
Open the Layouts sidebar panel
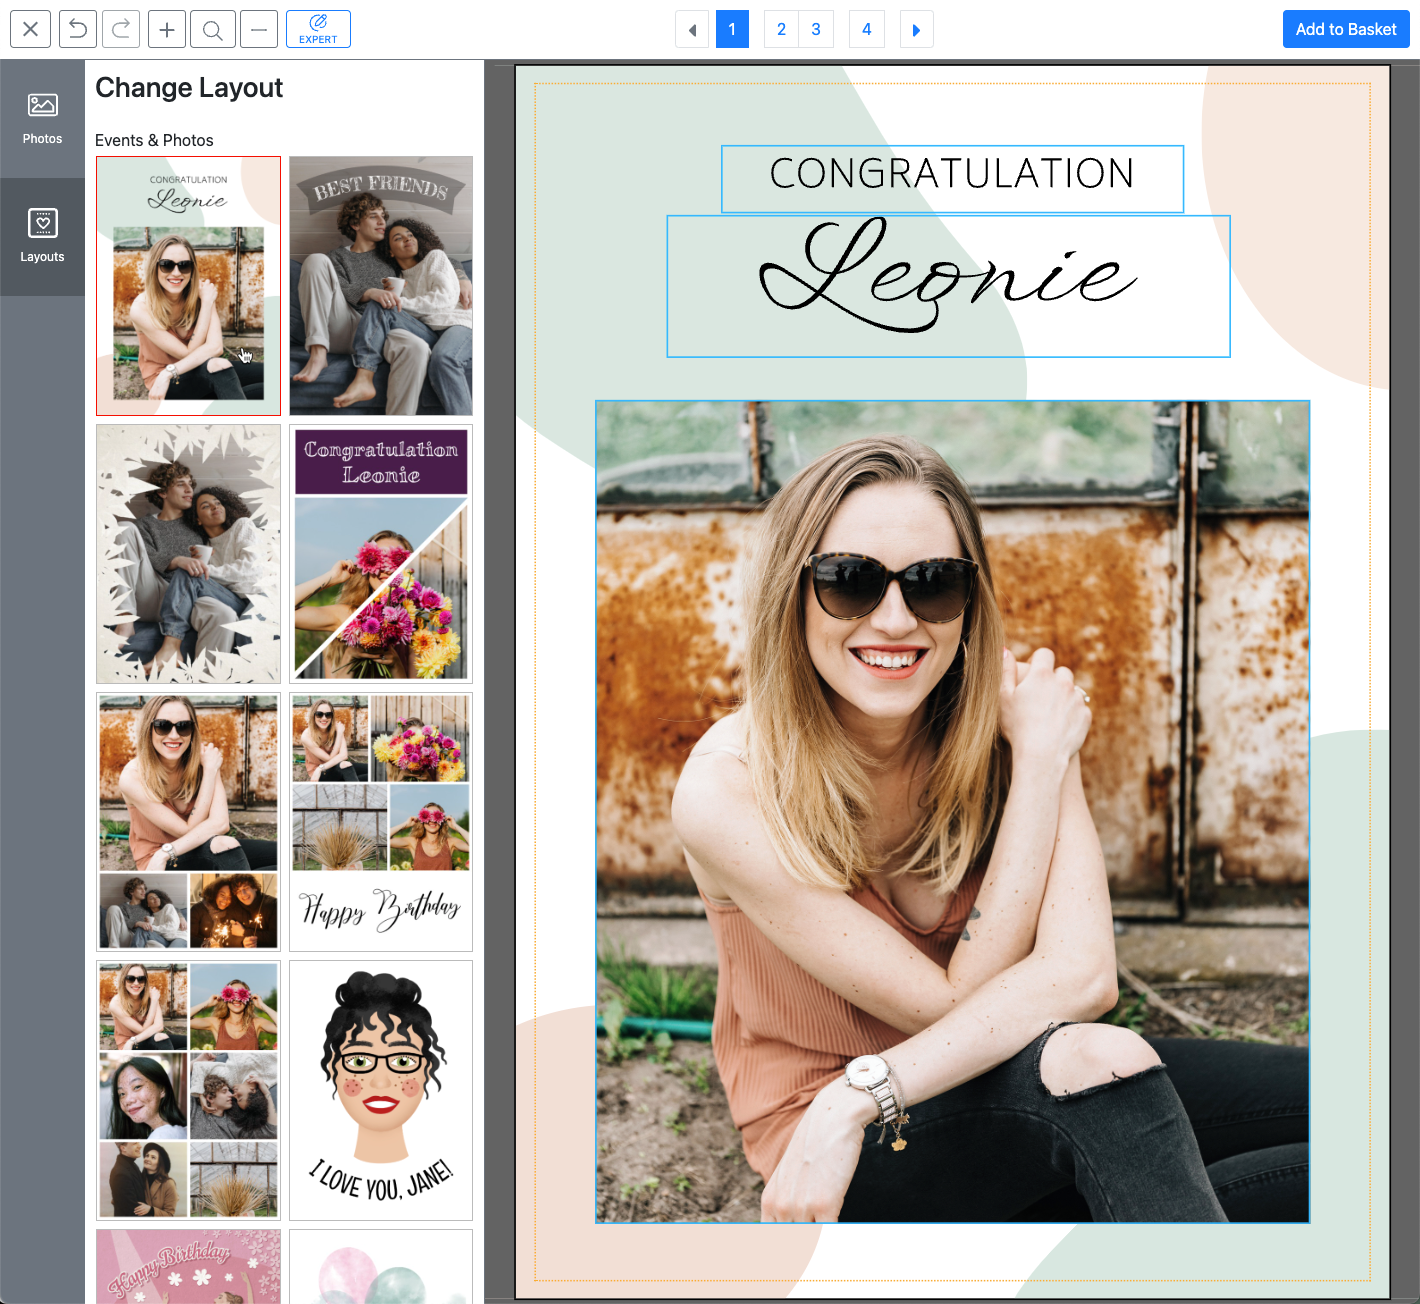pos(42,237)
